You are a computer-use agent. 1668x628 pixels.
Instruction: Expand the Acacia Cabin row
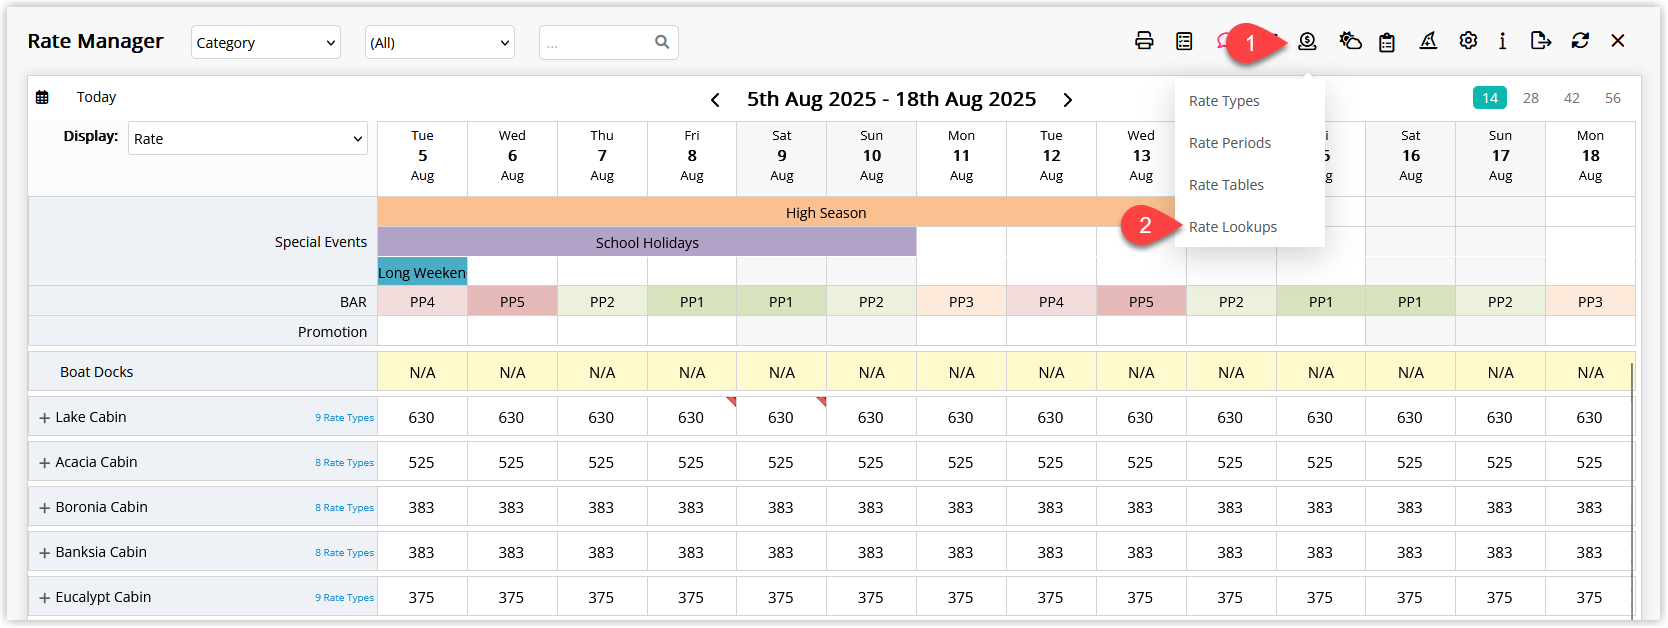44,463
